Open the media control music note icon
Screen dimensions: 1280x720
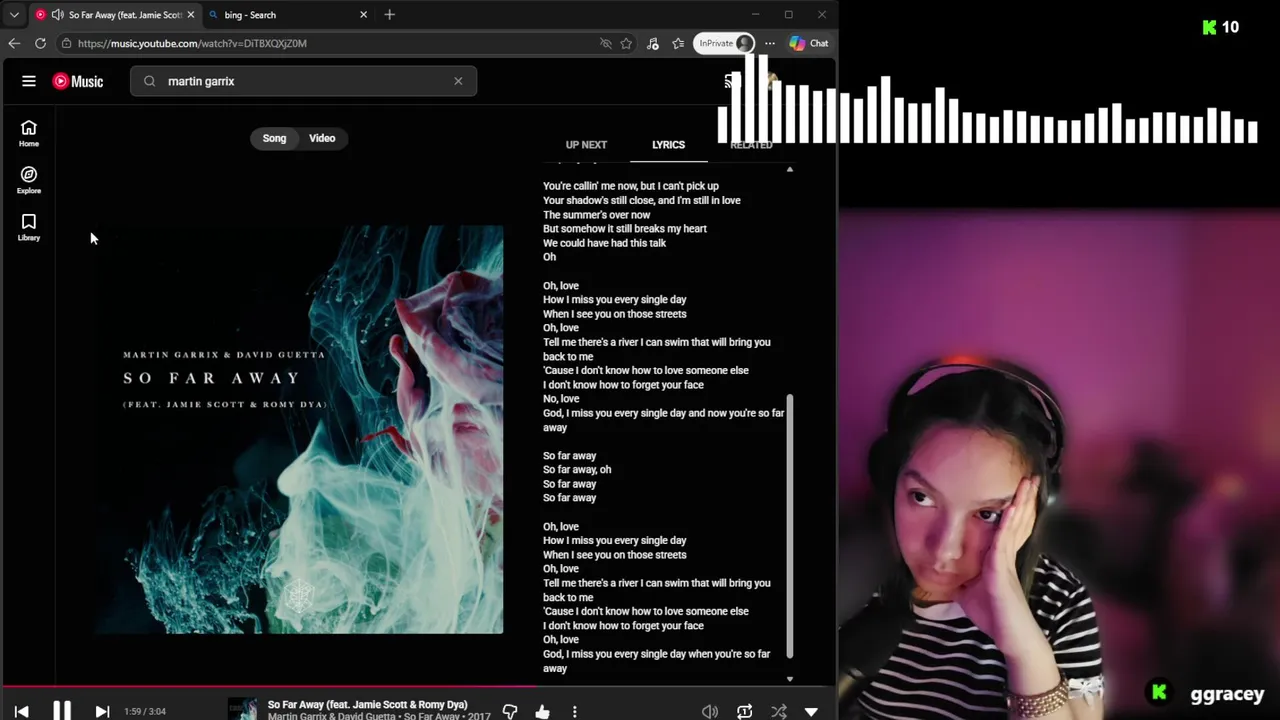pos(652,43)
